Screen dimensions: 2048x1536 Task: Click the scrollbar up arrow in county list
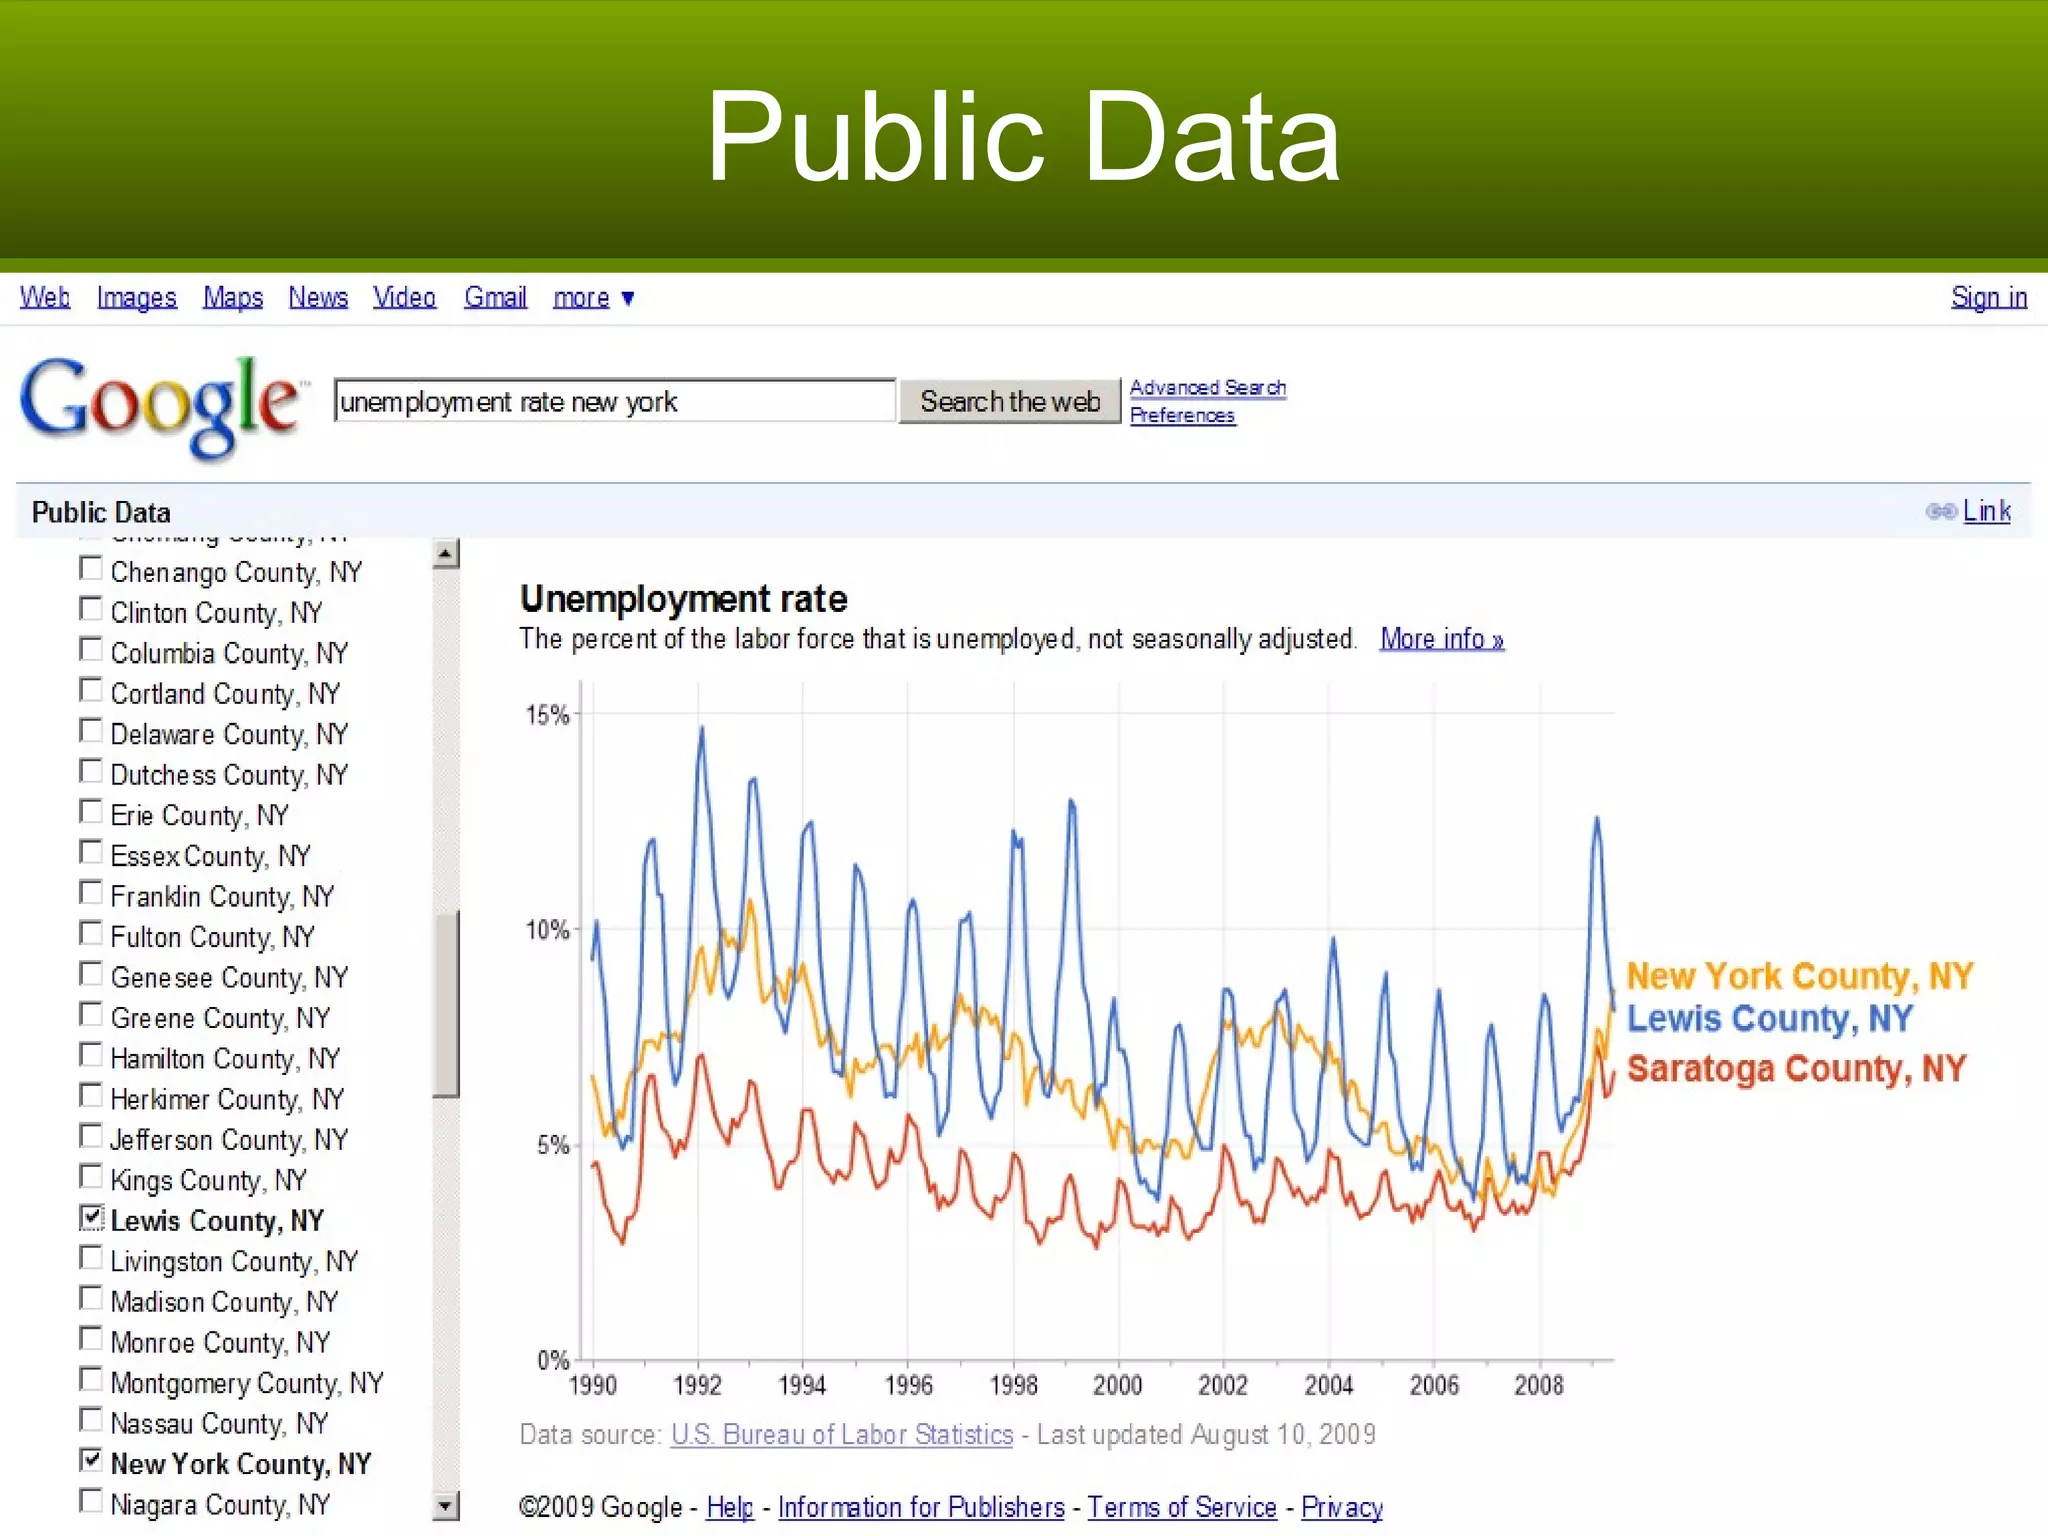coord(446,554)
